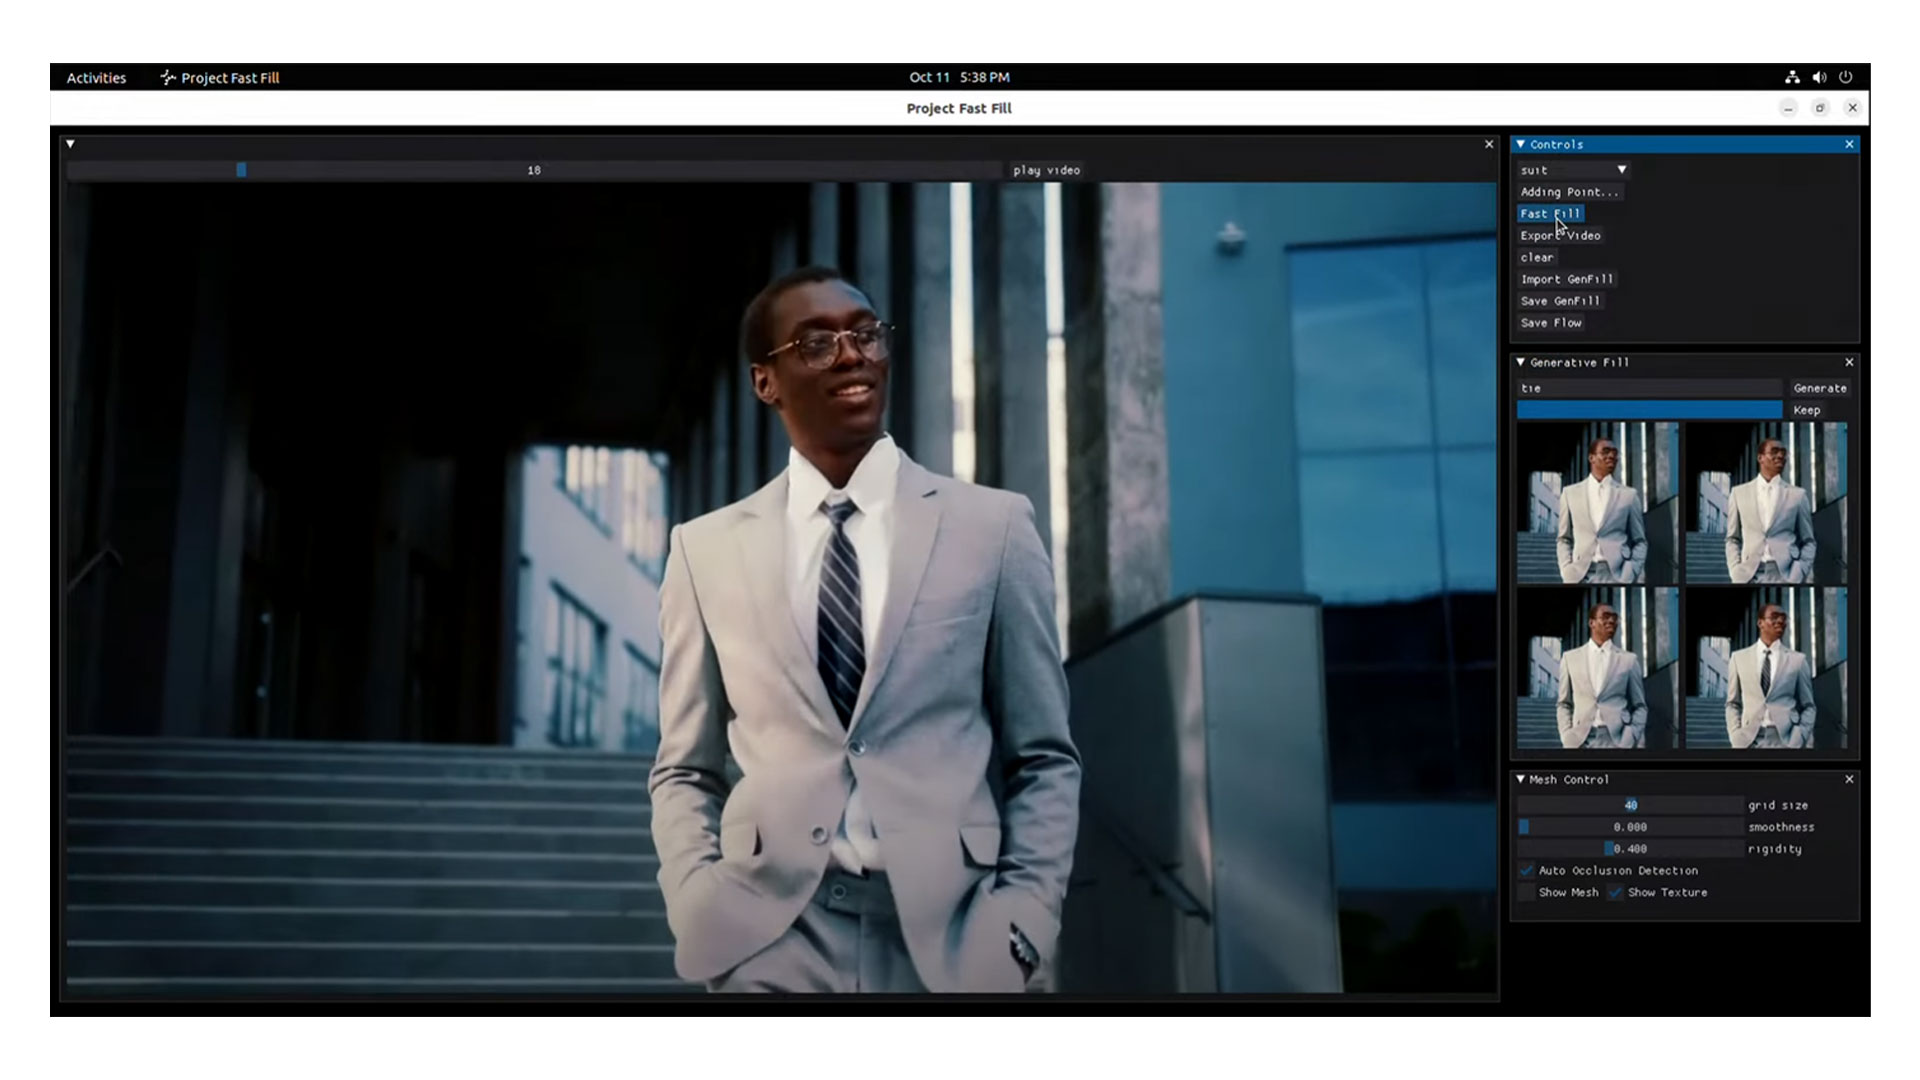Collapse the Generative Fill panel triangle
The height and width of the screenshot is (1080, 1920).
pos(1521,362)
